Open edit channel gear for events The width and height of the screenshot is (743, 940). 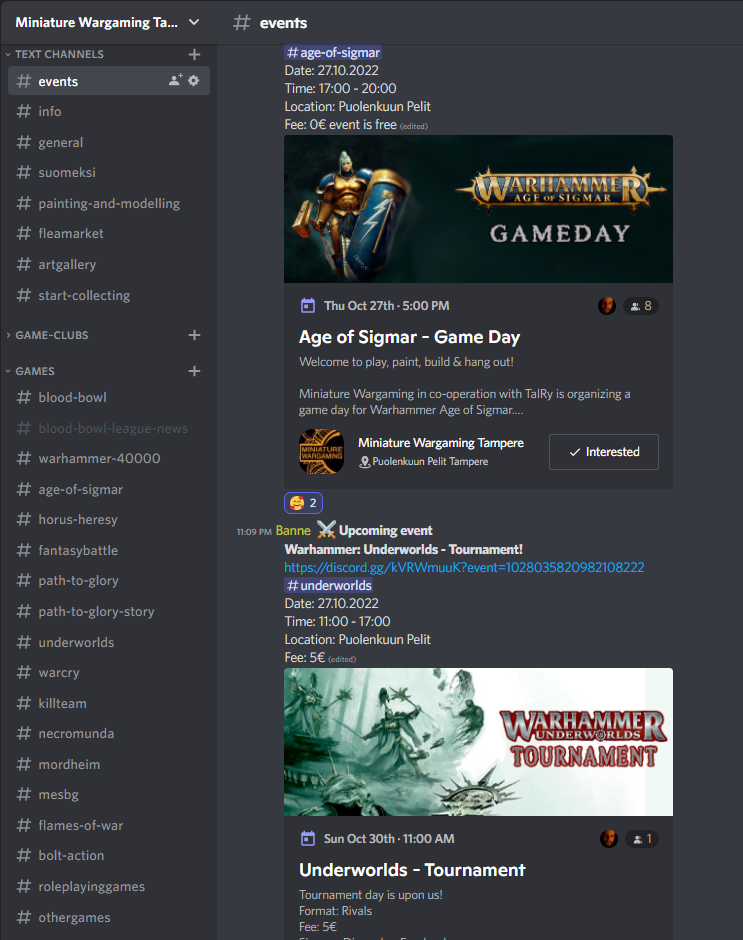(x=194, y=80)
